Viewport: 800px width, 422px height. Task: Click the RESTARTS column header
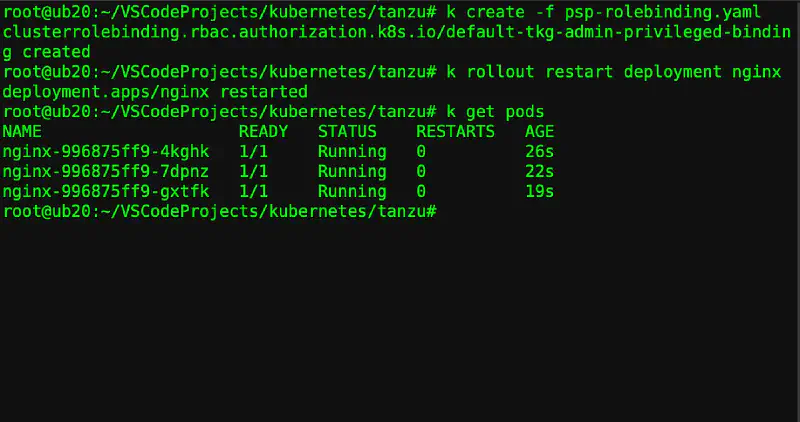click(455, 131)
